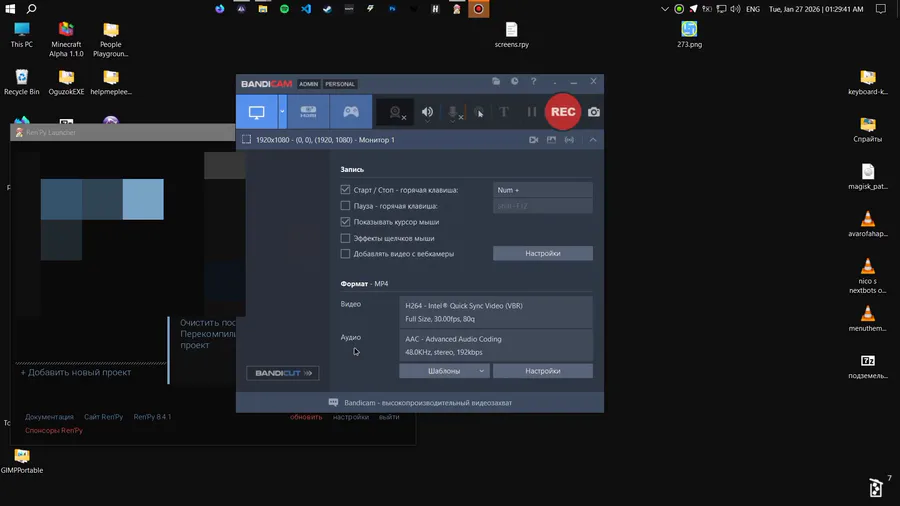Open Firefox from taskbar

[x=220, y=9]
